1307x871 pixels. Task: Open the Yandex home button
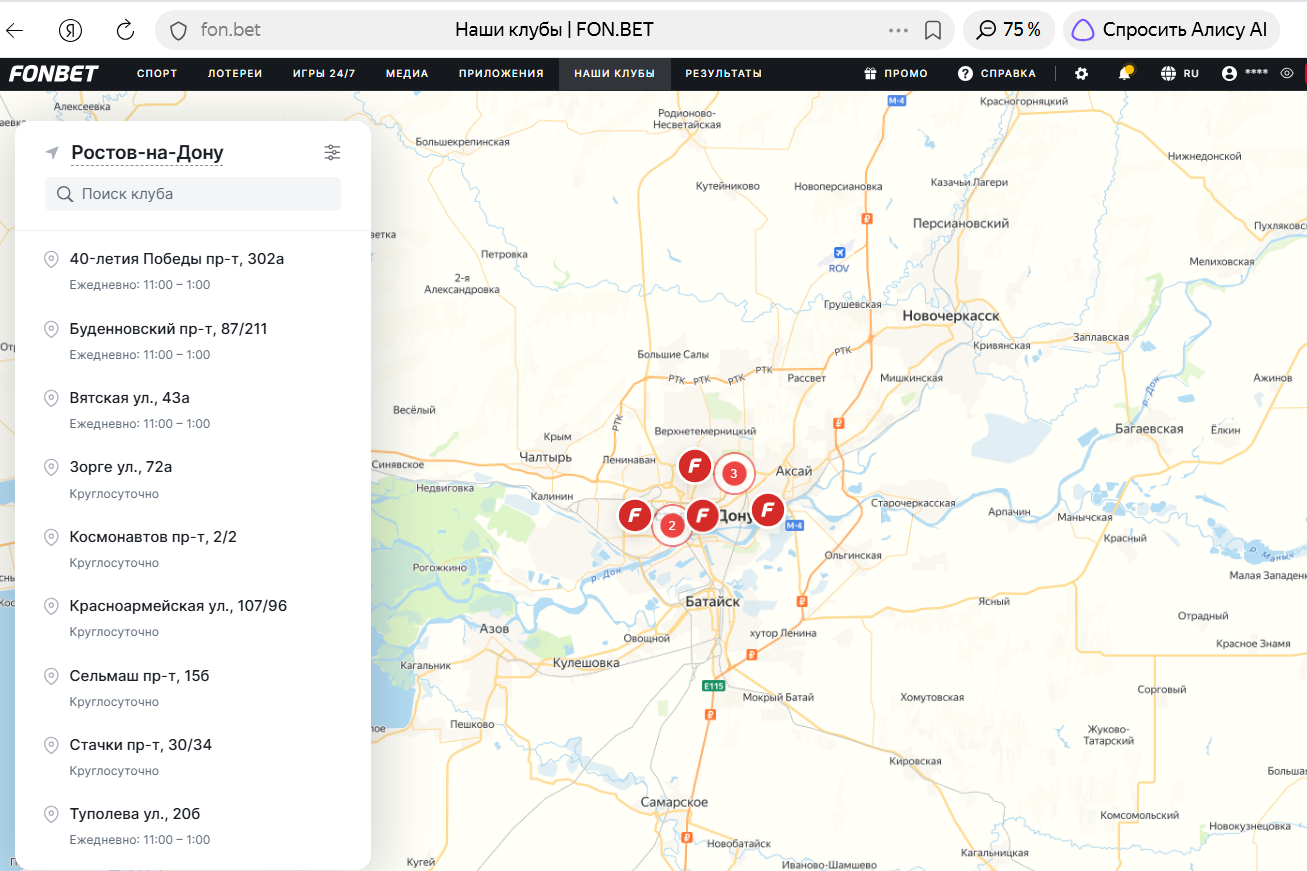[x=70, y=30]
